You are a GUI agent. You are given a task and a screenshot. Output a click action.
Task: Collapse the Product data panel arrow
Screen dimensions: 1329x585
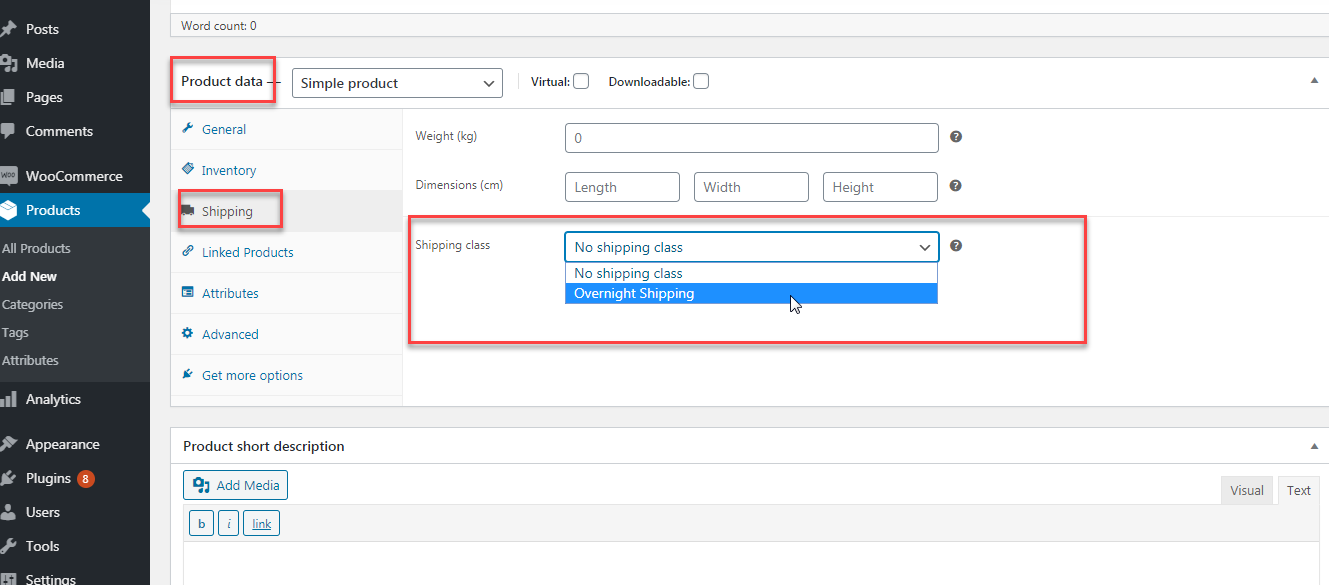(1314, 81)
